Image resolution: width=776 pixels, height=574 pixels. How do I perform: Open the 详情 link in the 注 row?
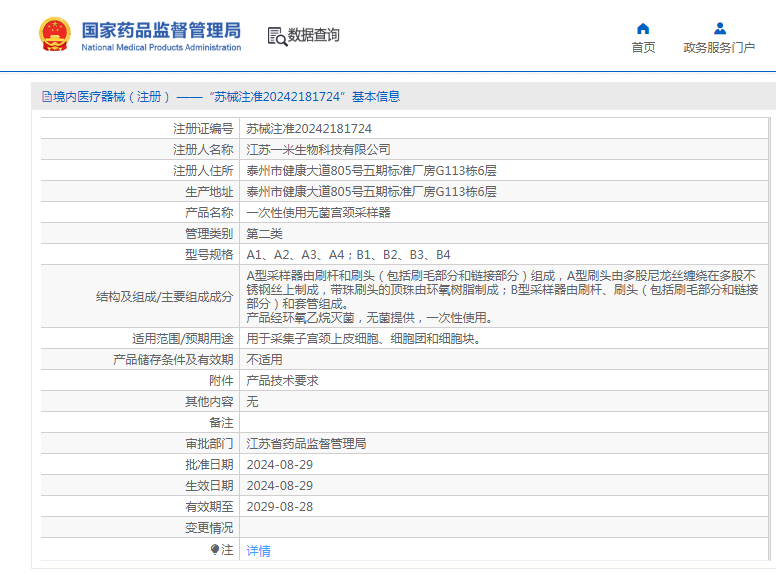(x=258, y=550)
